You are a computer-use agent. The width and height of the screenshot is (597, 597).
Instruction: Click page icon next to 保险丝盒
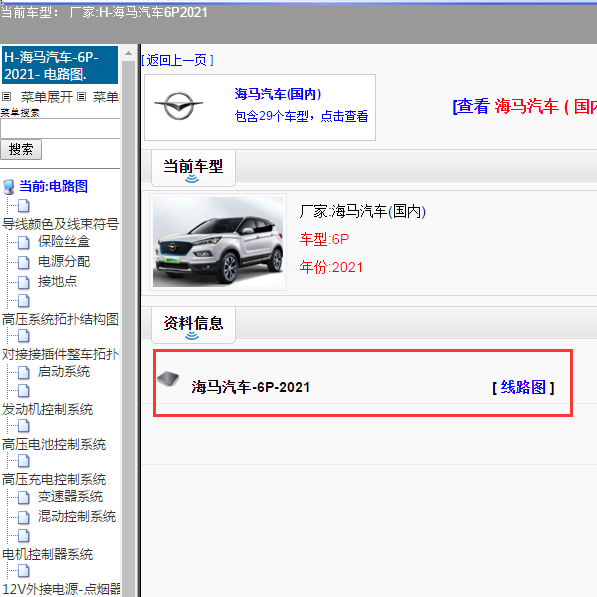click(24, 242)
